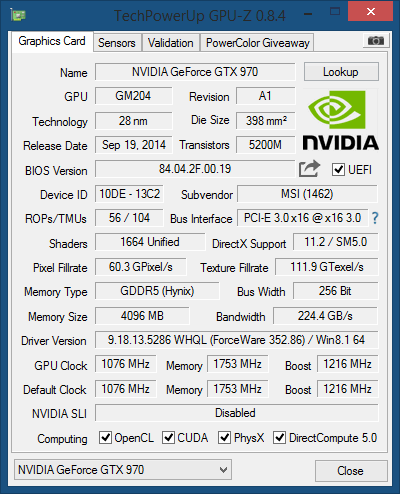The image size is (400, 494).
Task: Switch to the Sensors tab
Action: pos(117,43)
